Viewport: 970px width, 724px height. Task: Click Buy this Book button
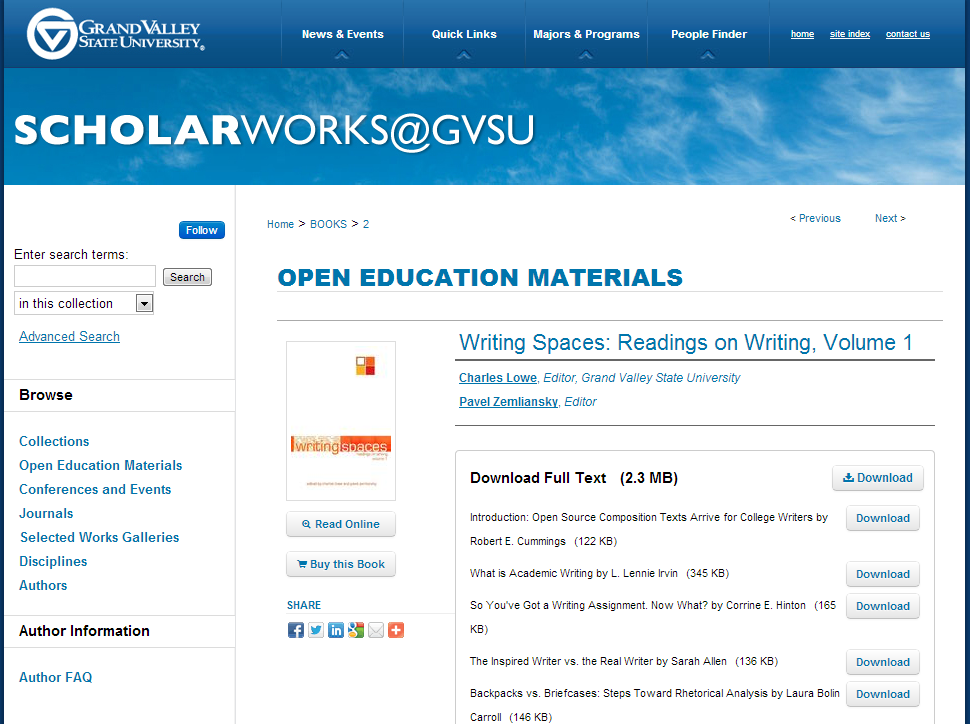point(341,564)
